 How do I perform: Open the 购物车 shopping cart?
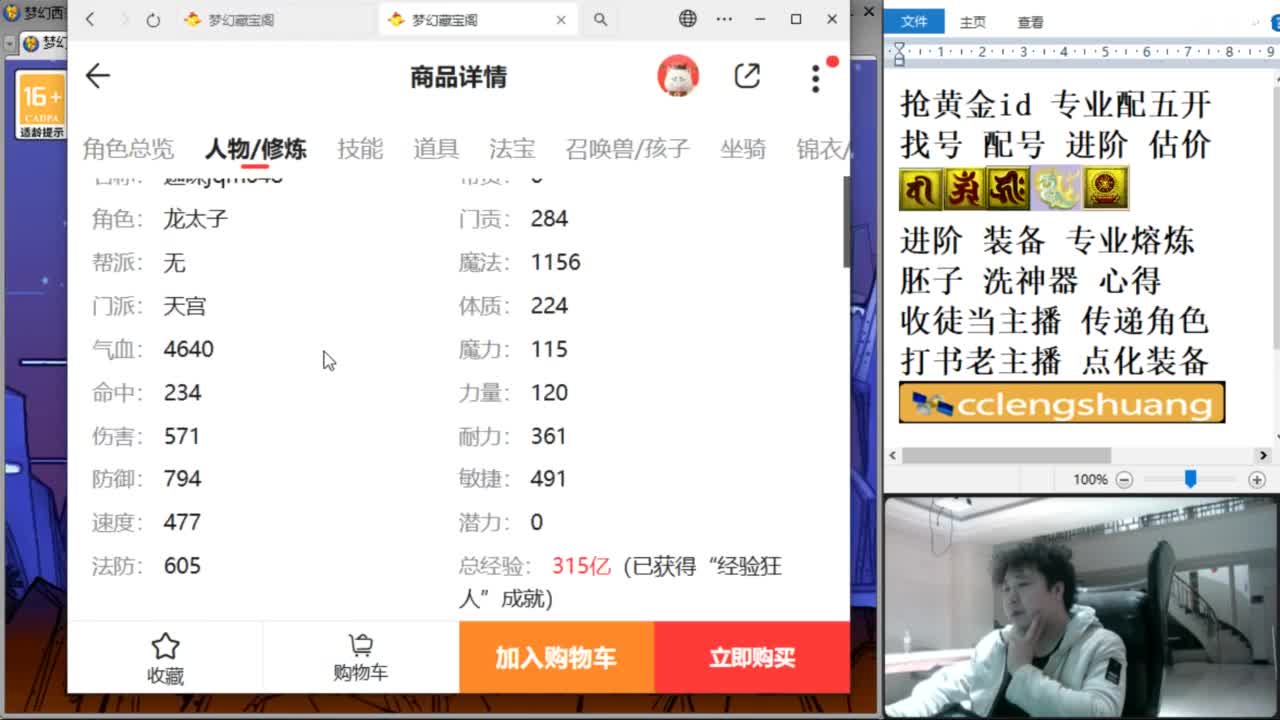360,658
